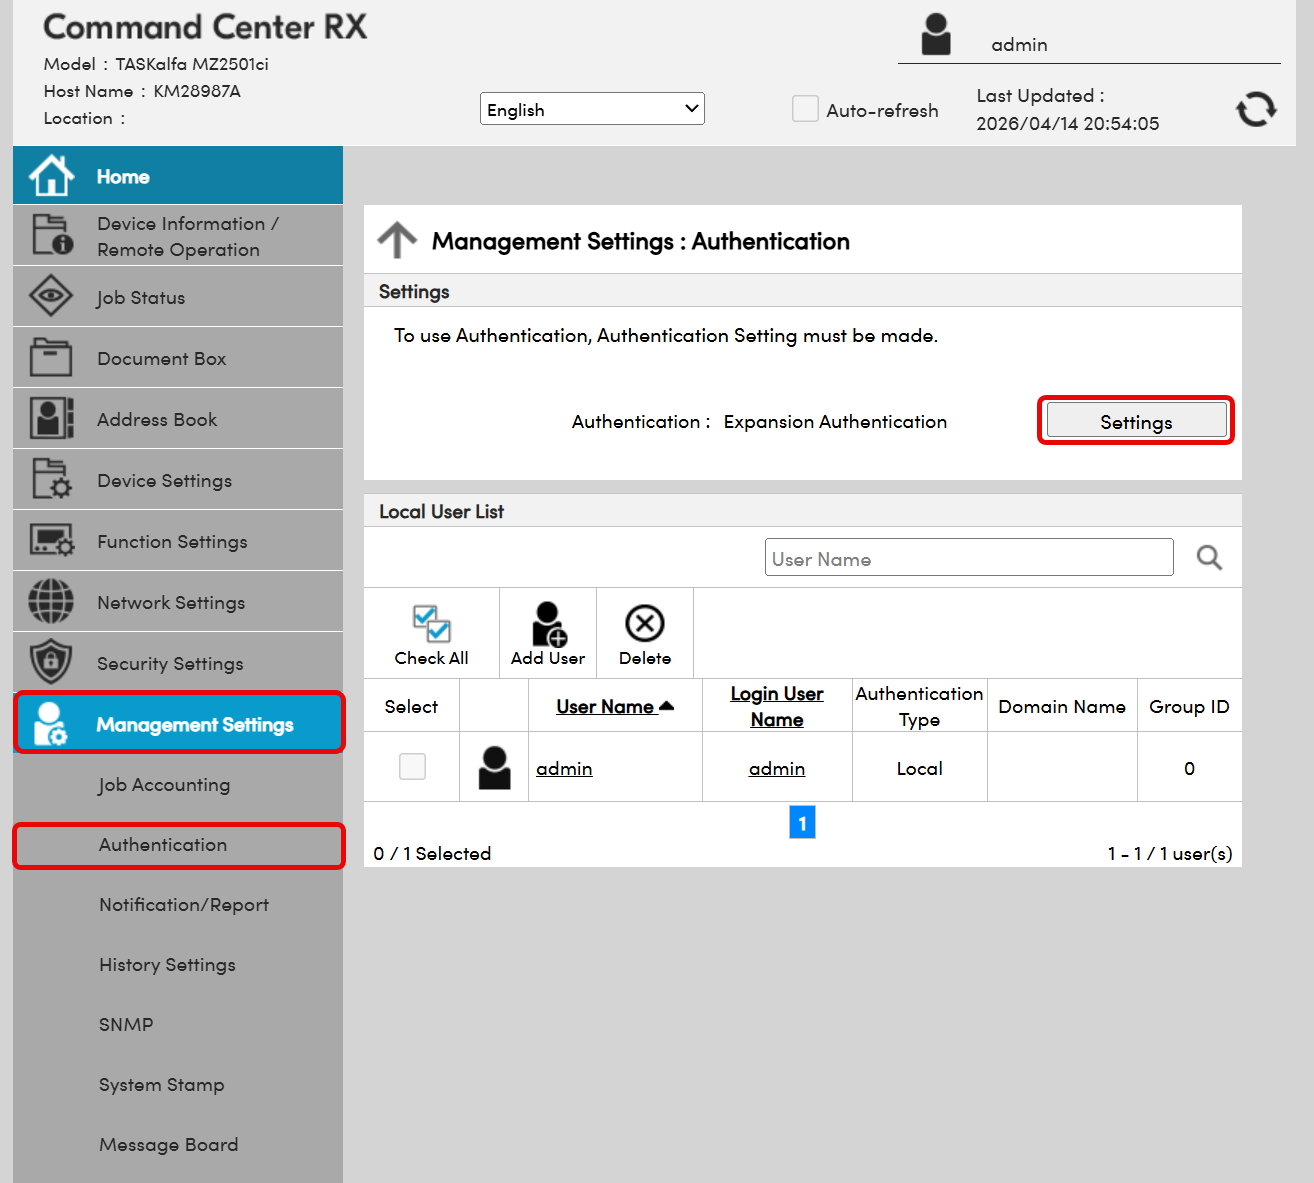Select Notification/Report in sidebar
Screen dimensions: 1314x1183
(184, 905)
